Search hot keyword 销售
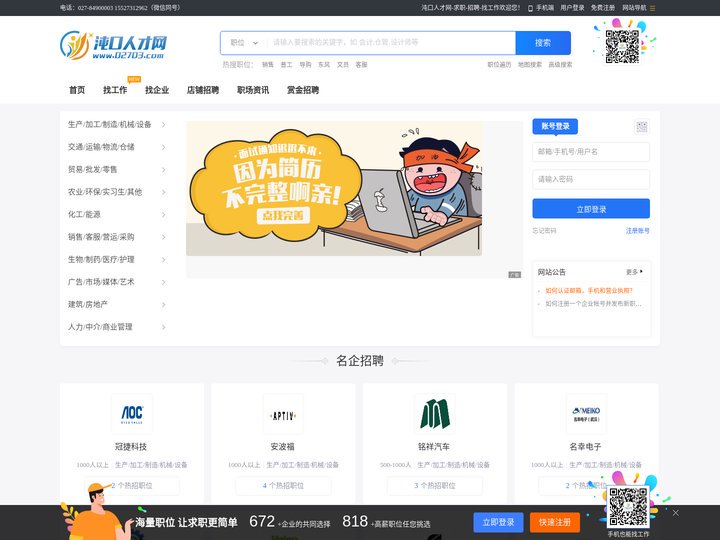This screenshot has height=540, width=720. pos(268,65)
